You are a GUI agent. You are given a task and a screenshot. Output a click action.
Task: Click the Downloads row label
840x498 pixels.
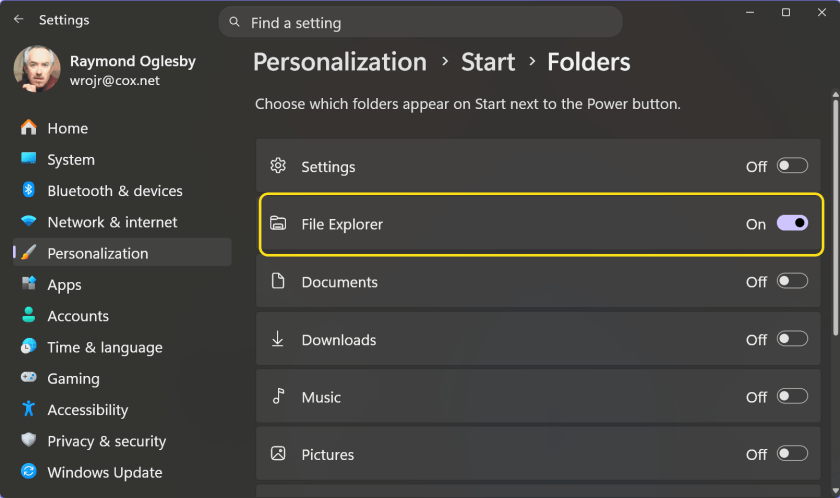coord(339,340)
